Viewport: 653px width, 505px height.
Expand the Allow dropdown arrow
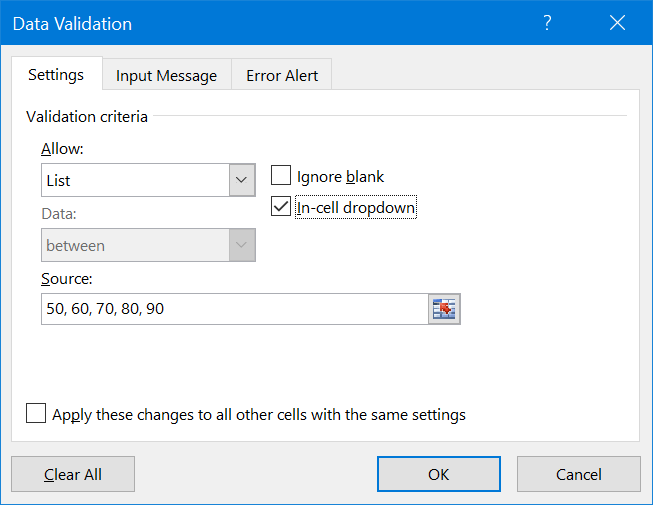242,181
